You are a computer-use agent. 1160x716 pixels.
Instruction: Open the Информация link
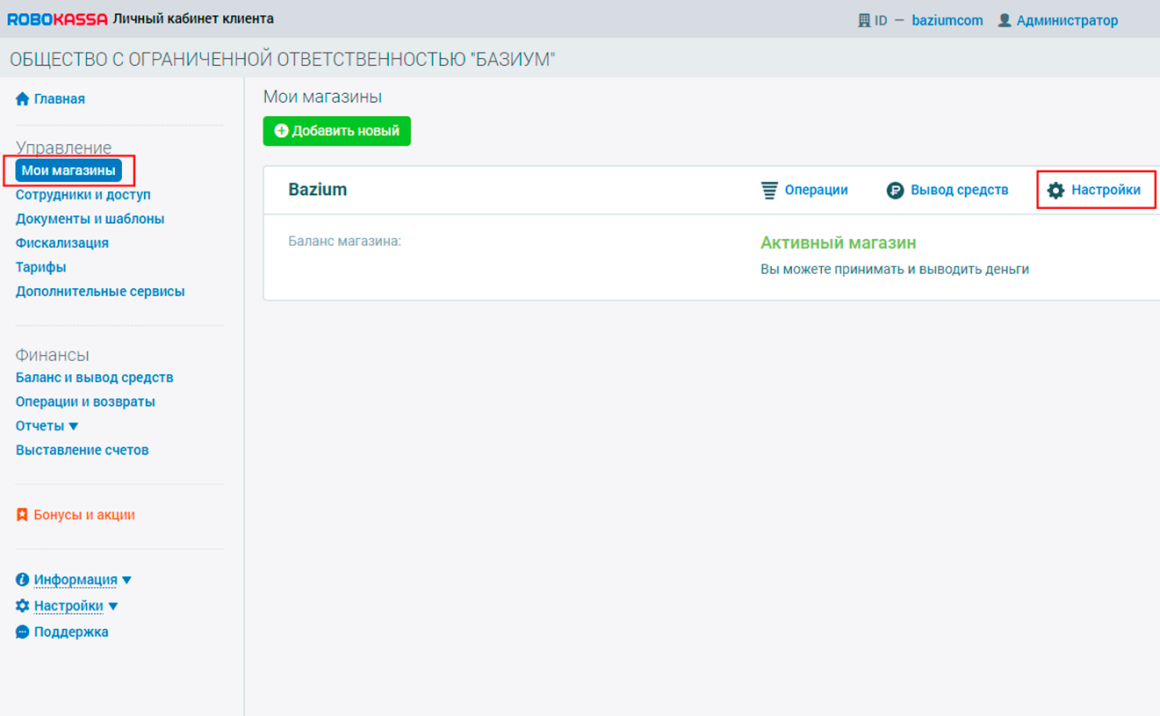click(75, 580)
